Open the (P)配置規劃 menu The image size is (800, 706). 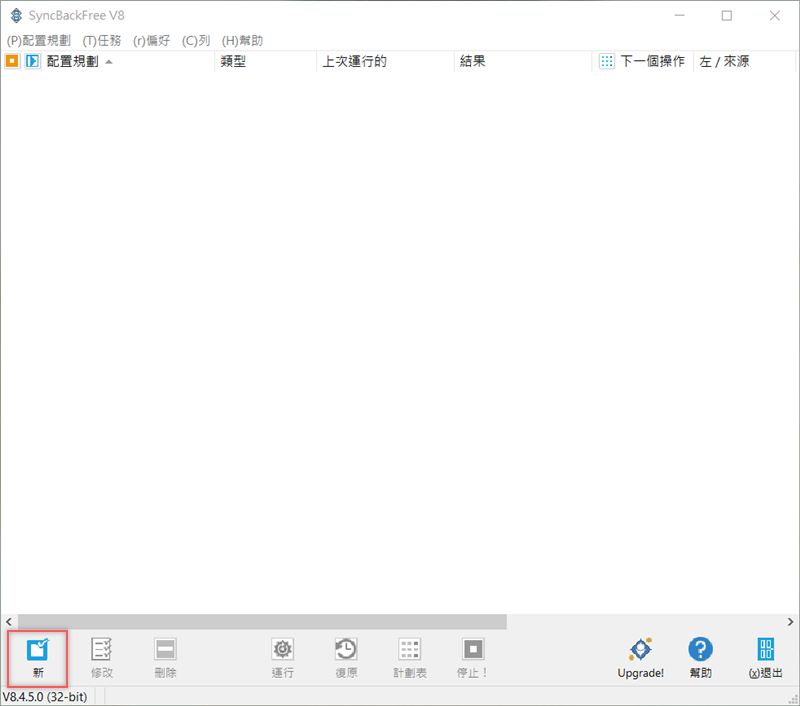[x=39, y=40]
